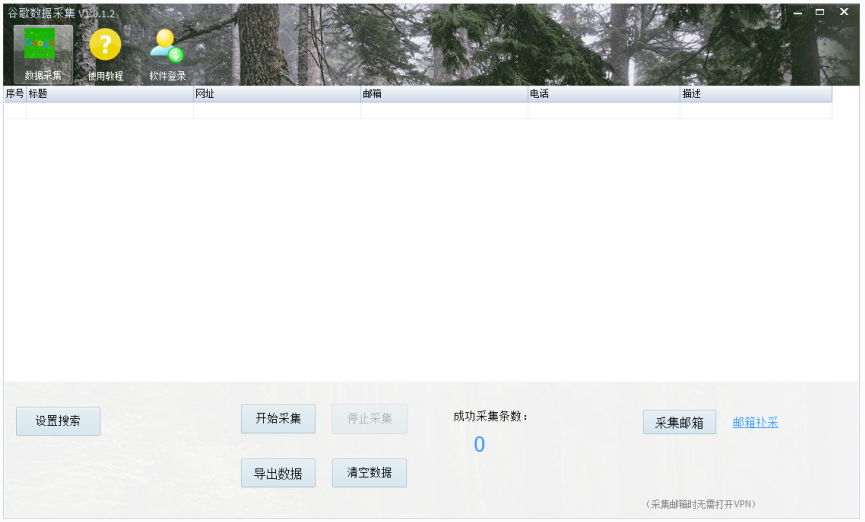Clear results with 清空数据 button
865x522 pixels.
point(369,473)
